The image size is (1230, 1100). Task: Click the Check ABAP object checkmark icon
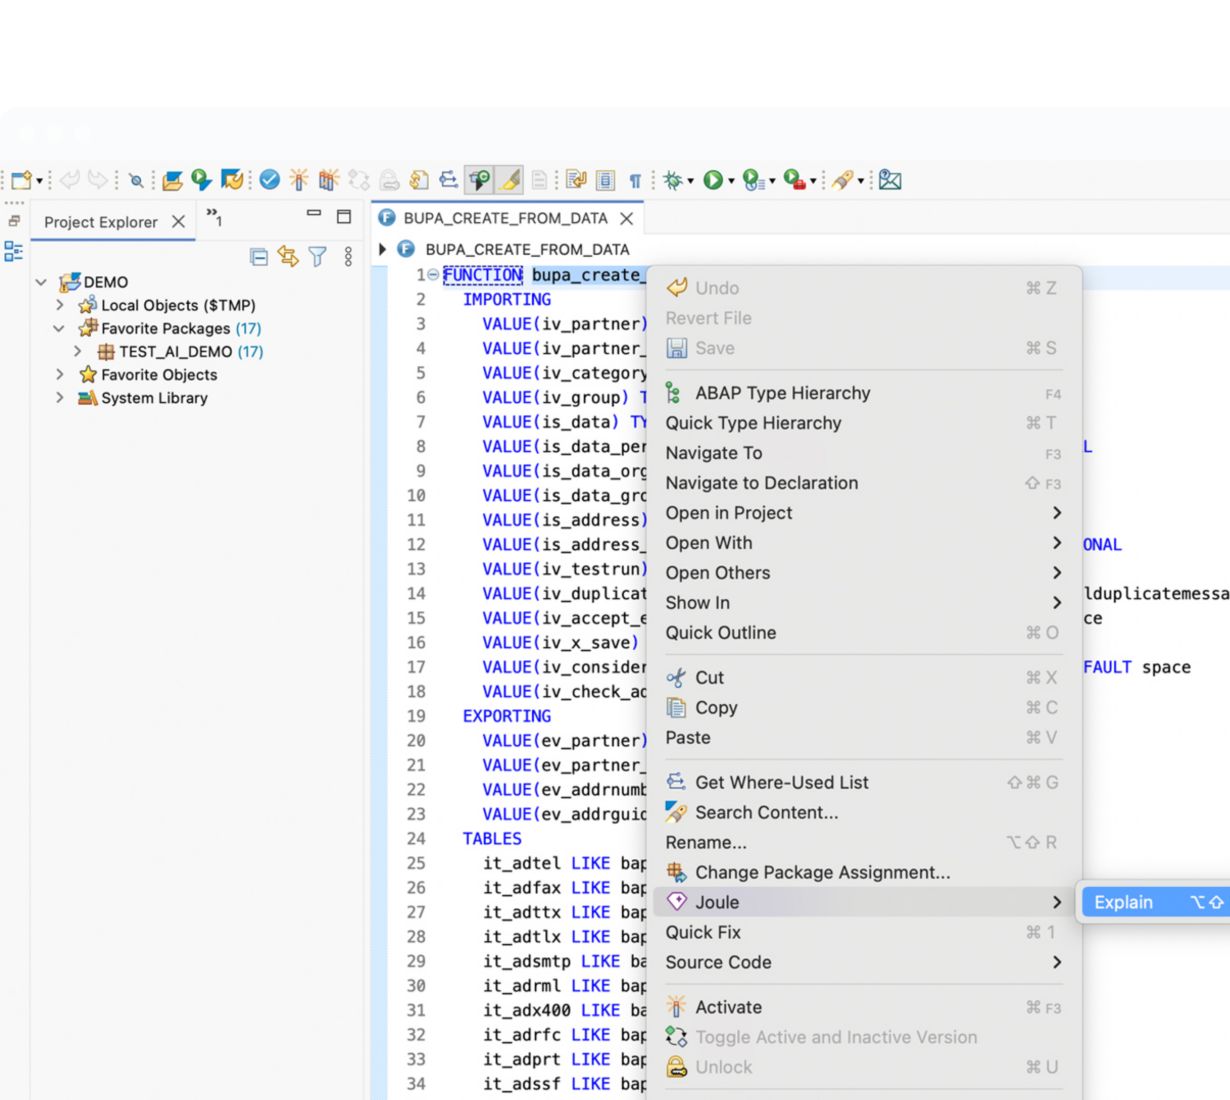[x=269, y=180]
